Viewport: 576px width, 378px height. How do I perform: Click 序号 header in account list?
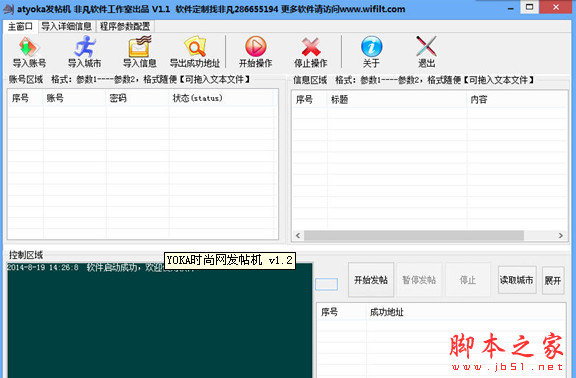tap(25, 98)
